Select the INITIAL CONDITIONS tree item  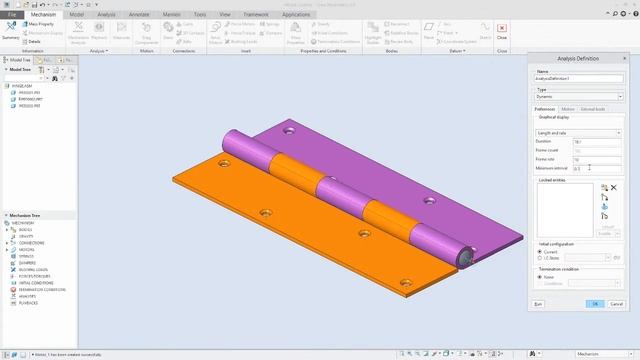[x=36, y=283]
